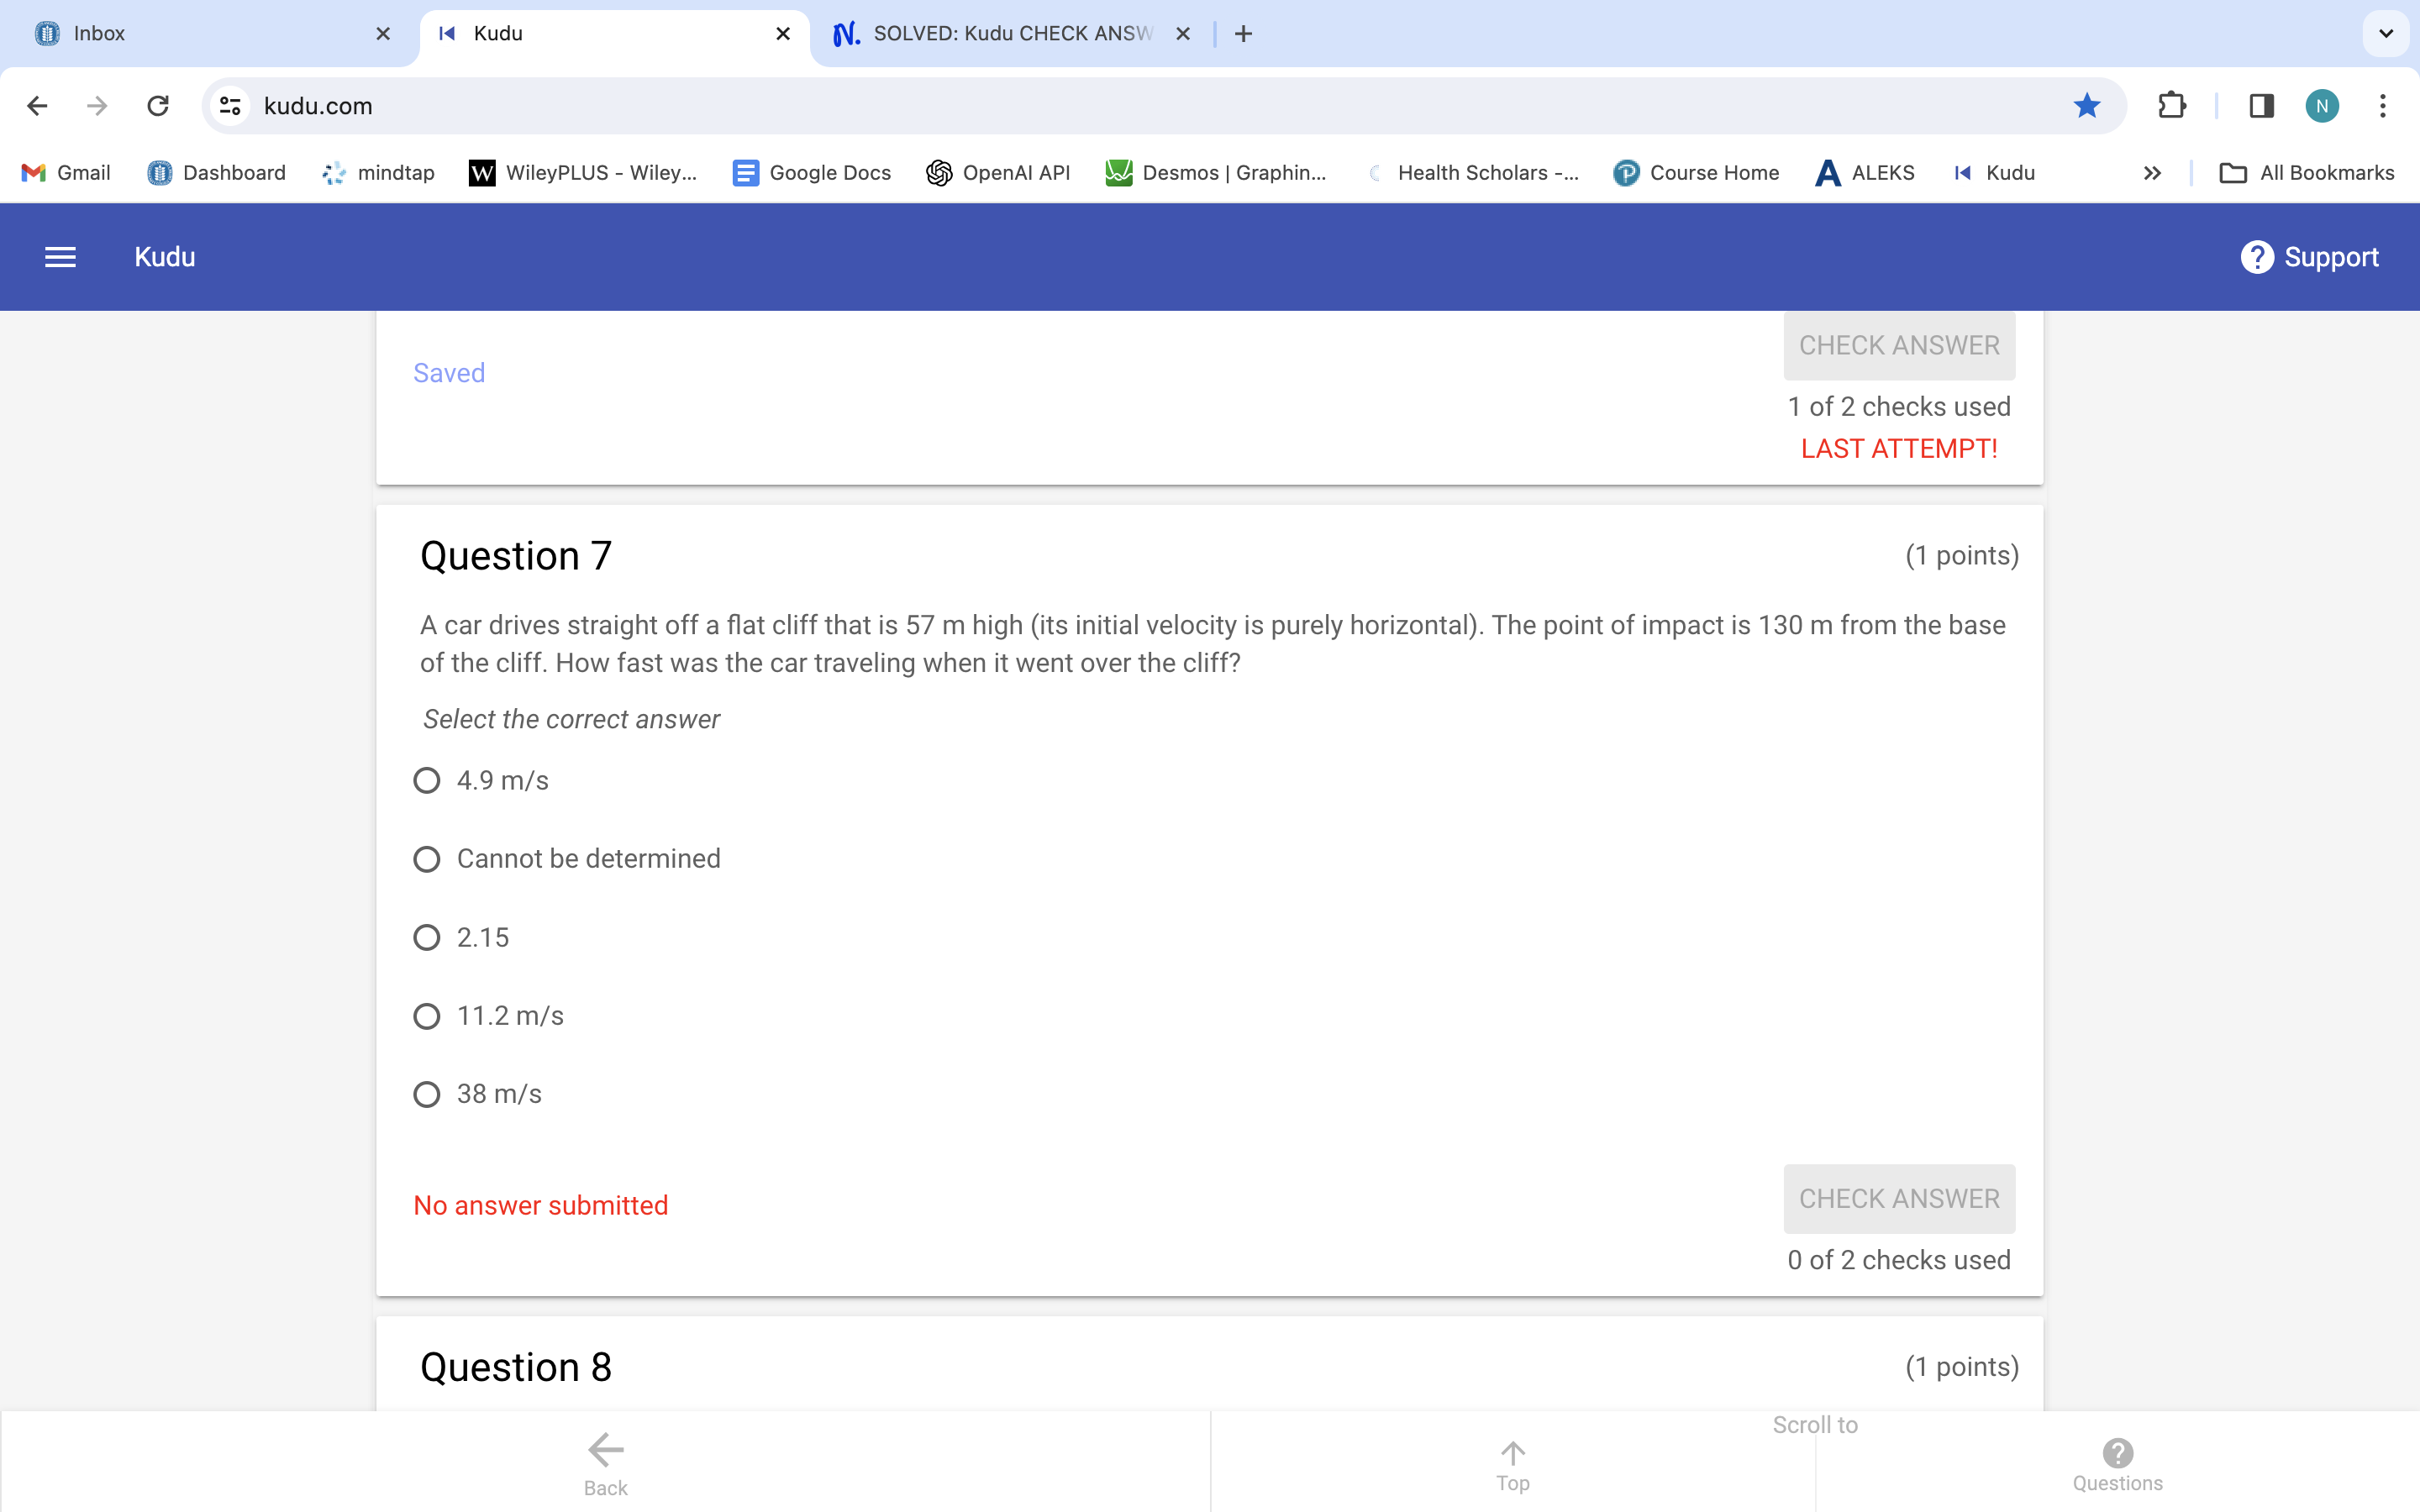Click CHECK ANSWER above Question 7

[x=1899, y=345]
